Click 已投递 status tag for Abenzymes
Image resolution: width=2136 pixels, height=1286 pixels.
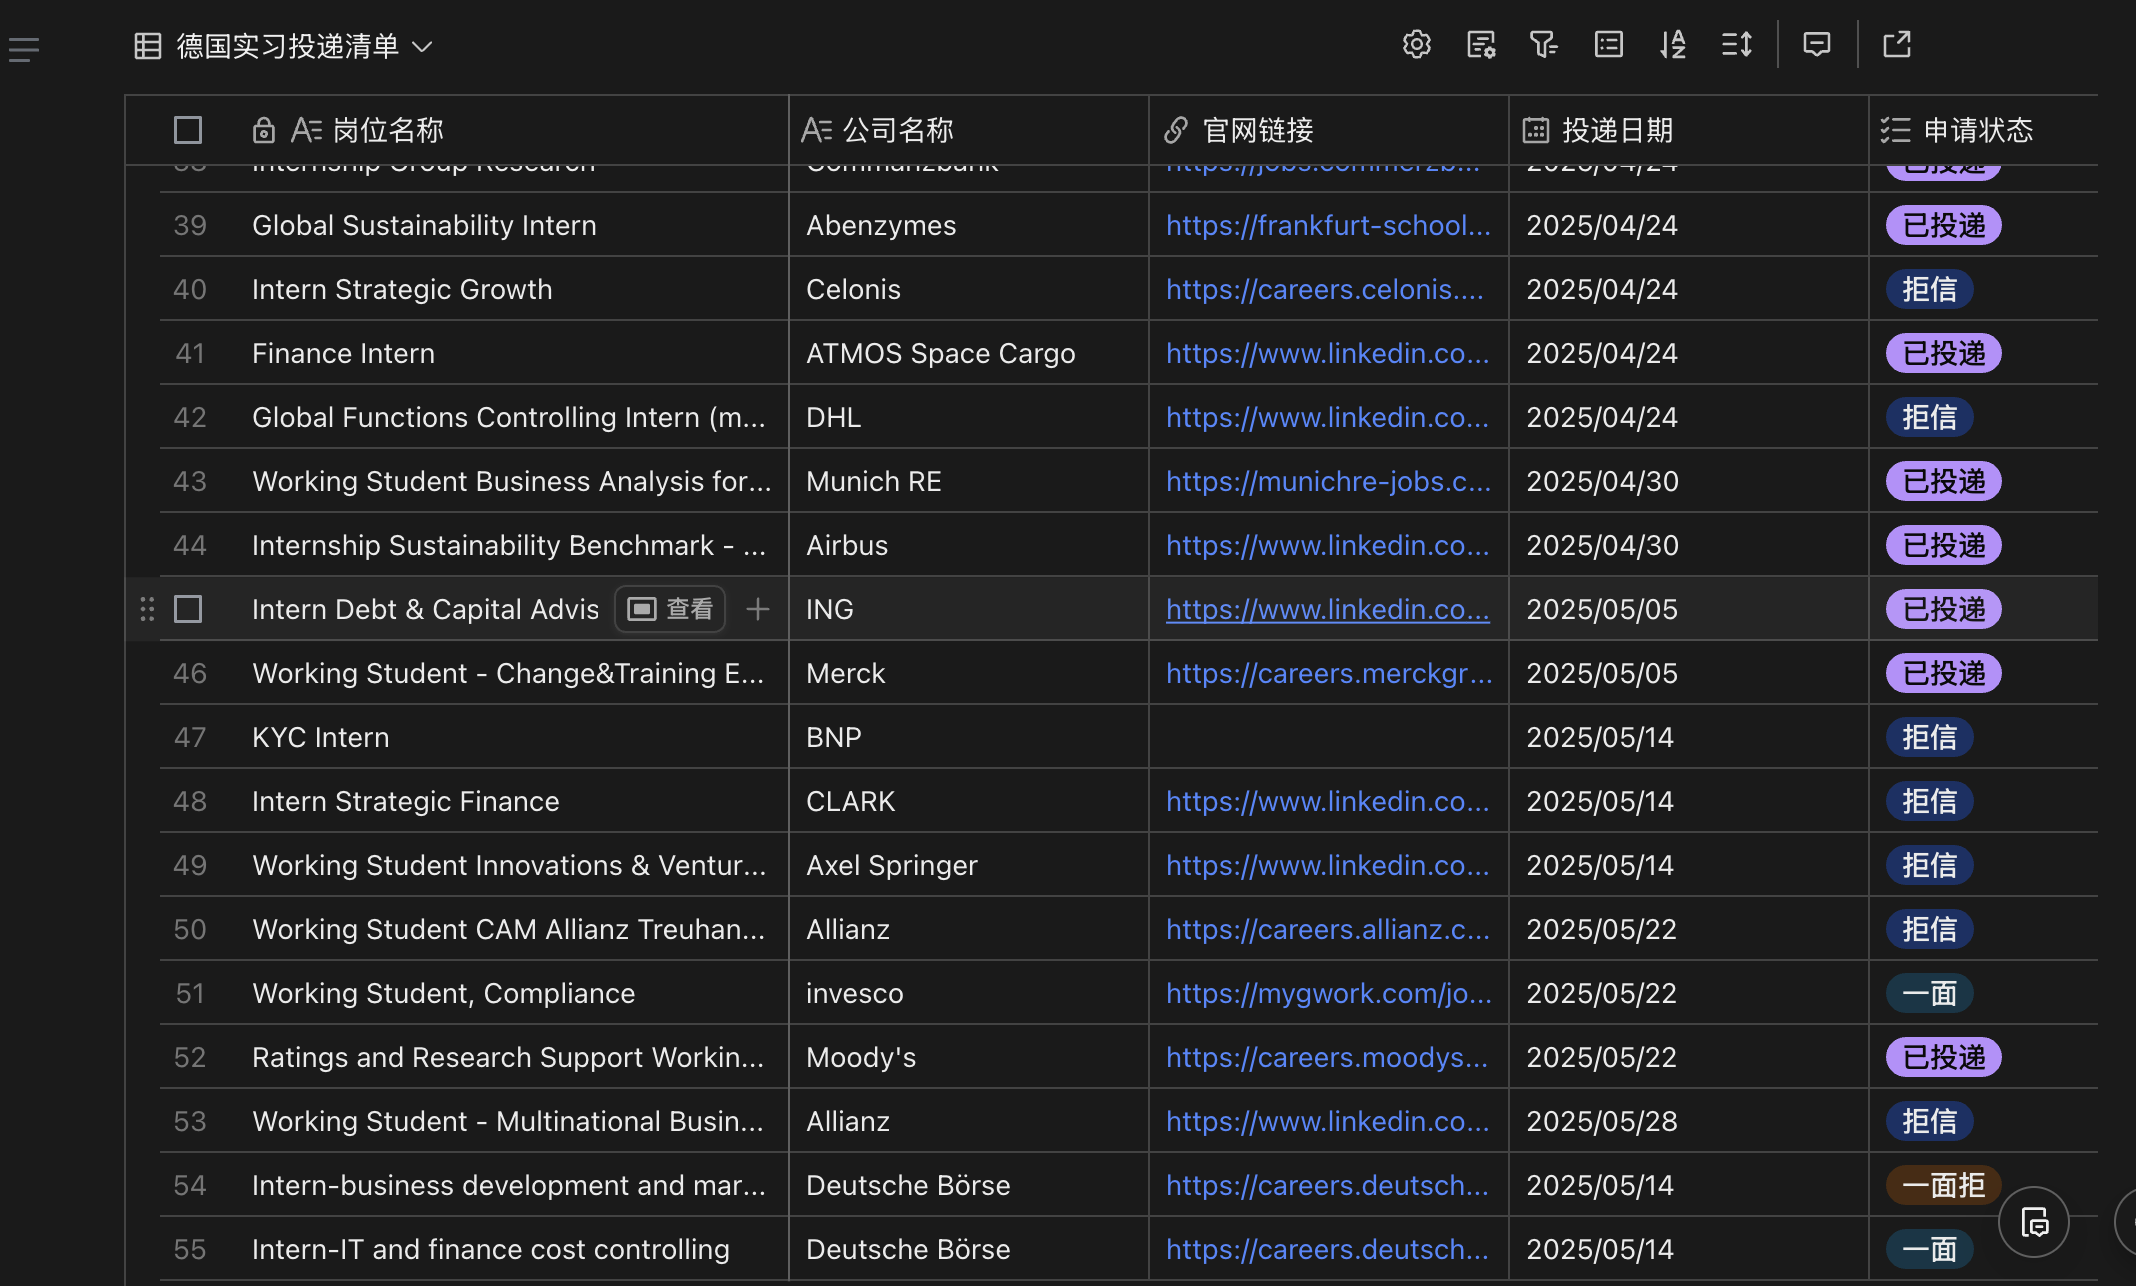[x=1943, y=225]
